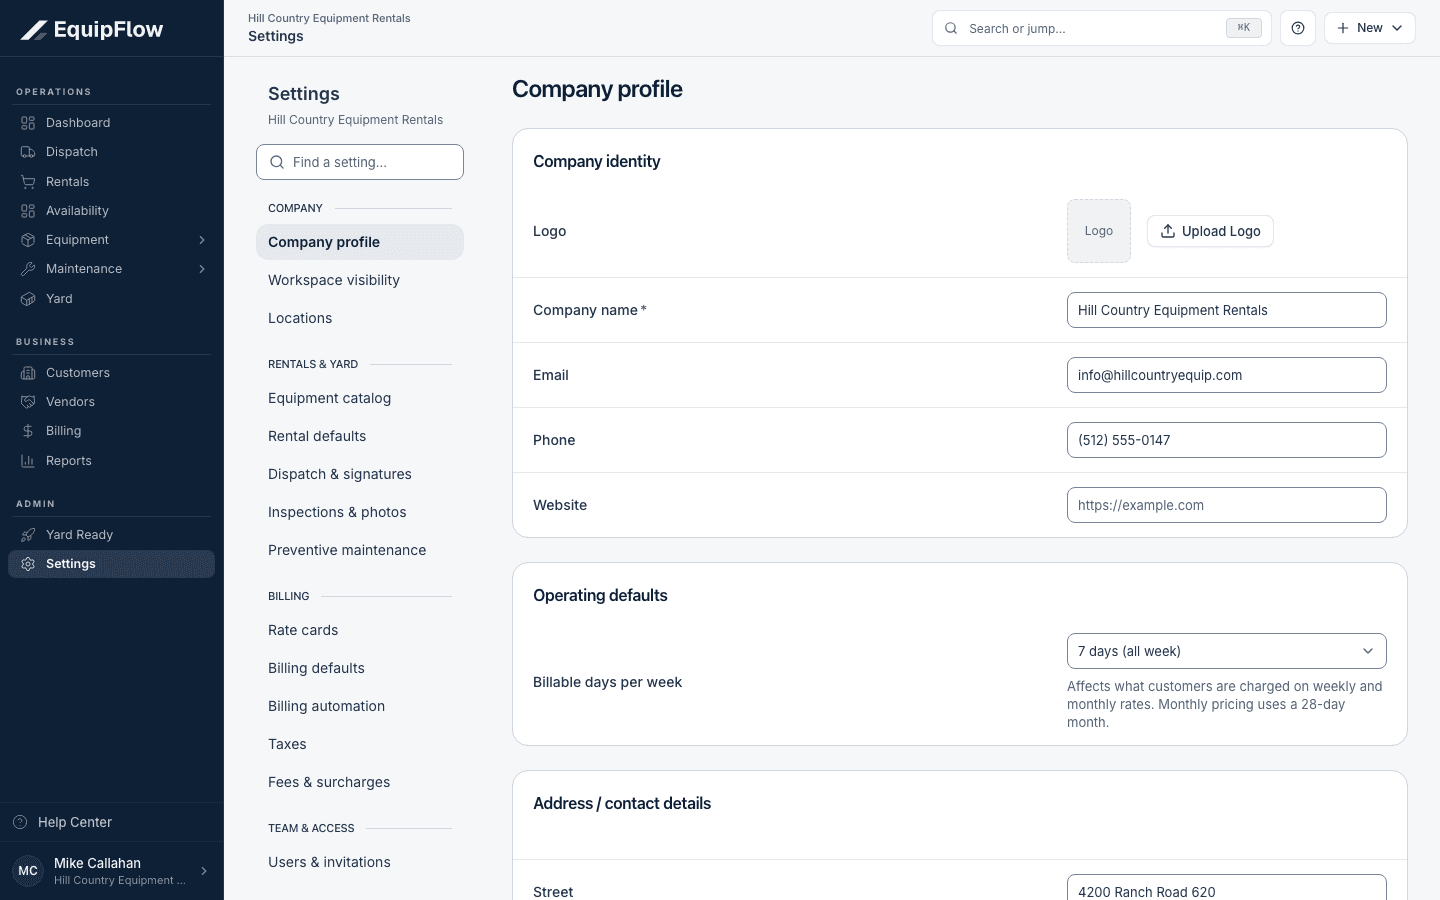Open the Billable days per week dropdown

point(1227,651)
